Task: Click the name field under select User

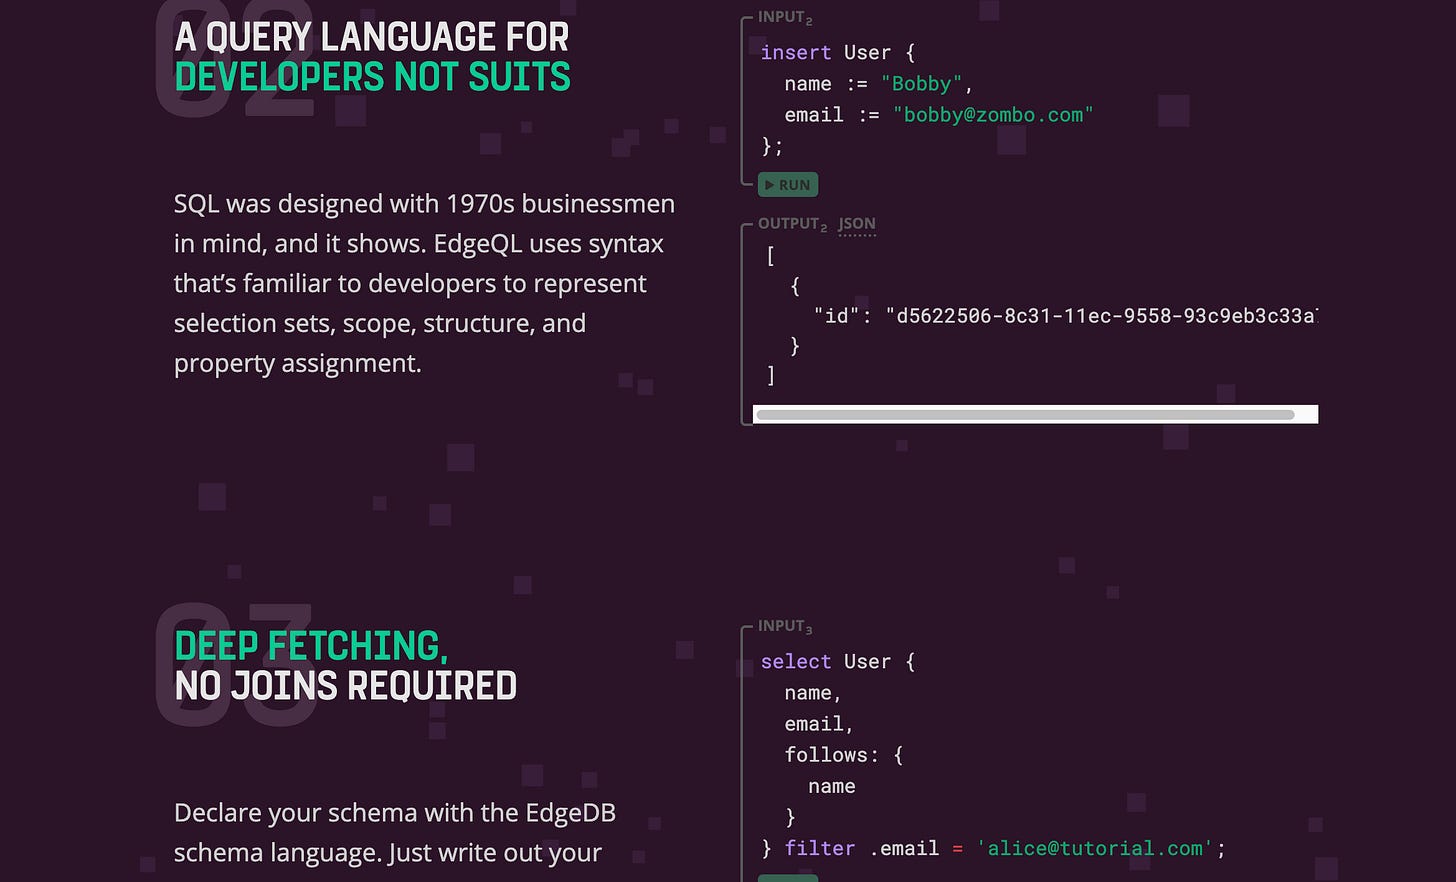Action: click(813, 693)
